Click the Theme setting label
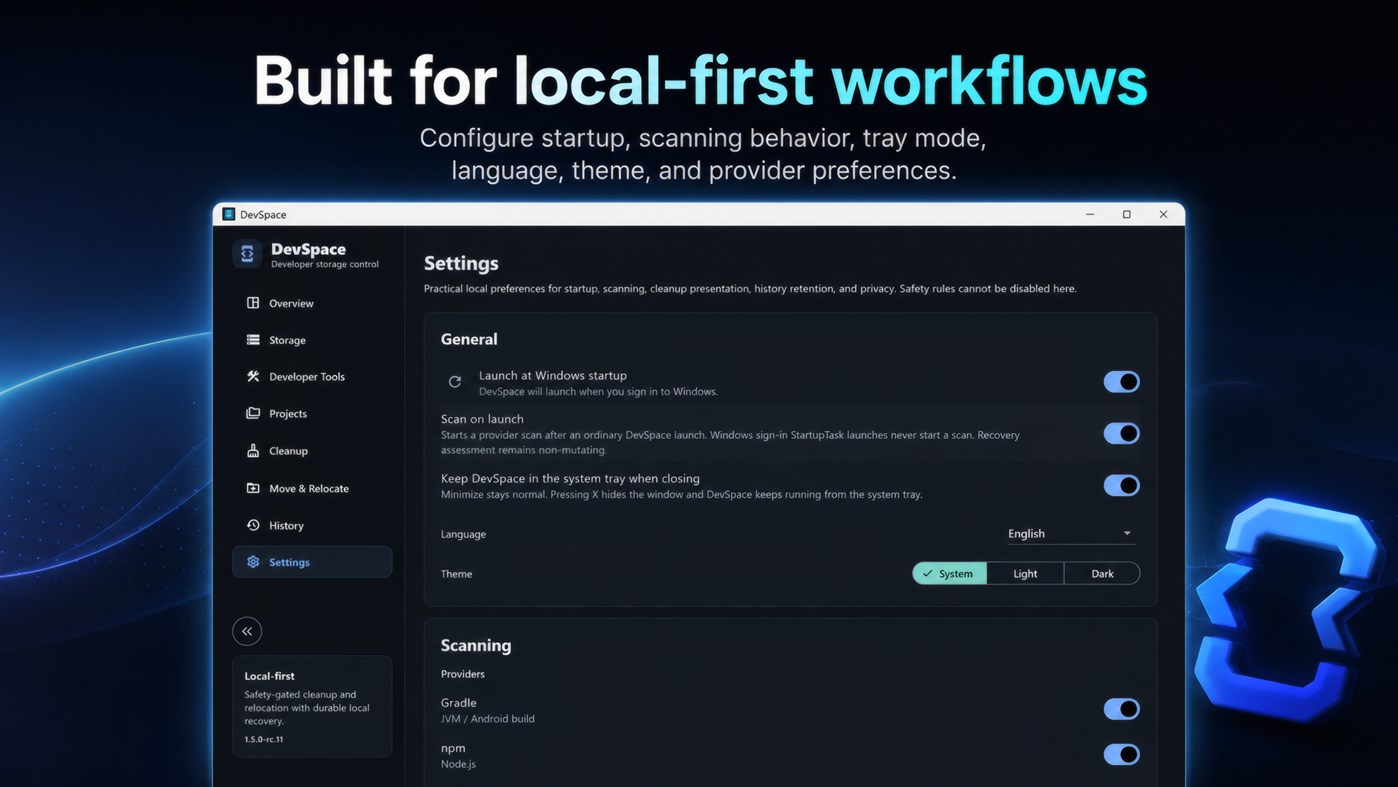Screen dimensions: 1398x787 [456, 574]
